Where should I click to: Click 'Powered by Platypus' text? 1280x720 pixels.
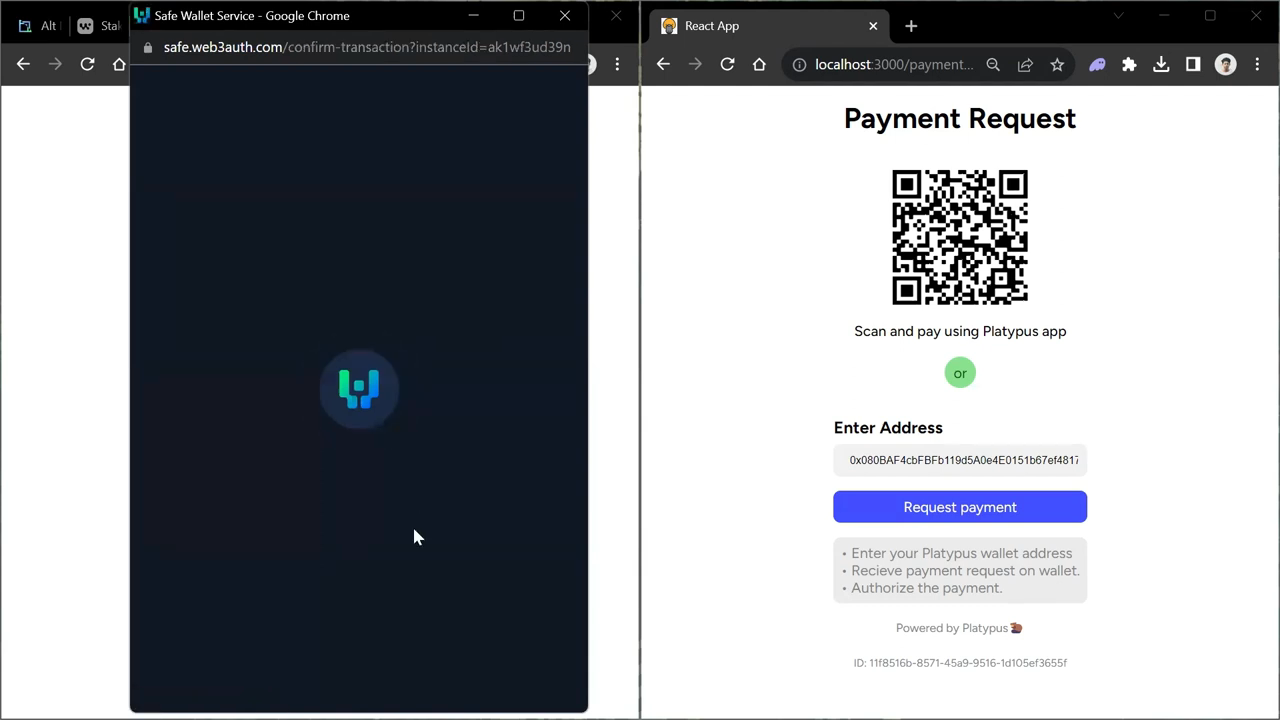pos(959,628)
